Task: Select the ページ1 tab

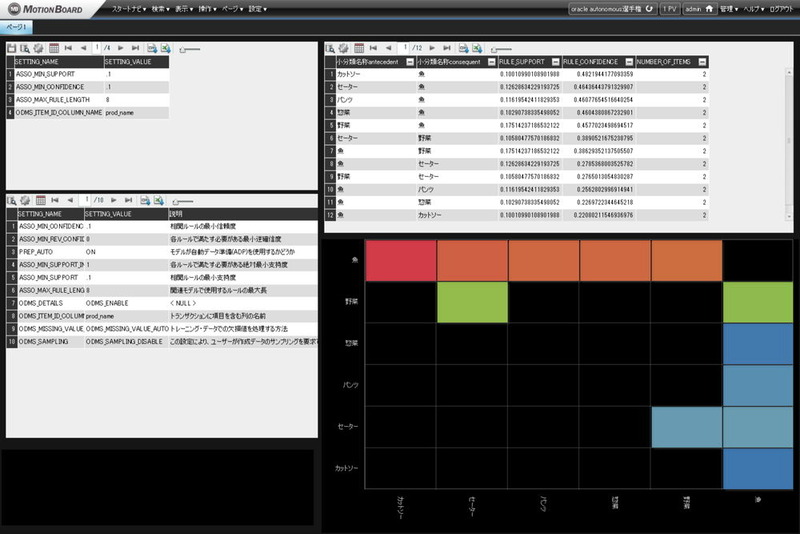Action: [x=16, y=27]
